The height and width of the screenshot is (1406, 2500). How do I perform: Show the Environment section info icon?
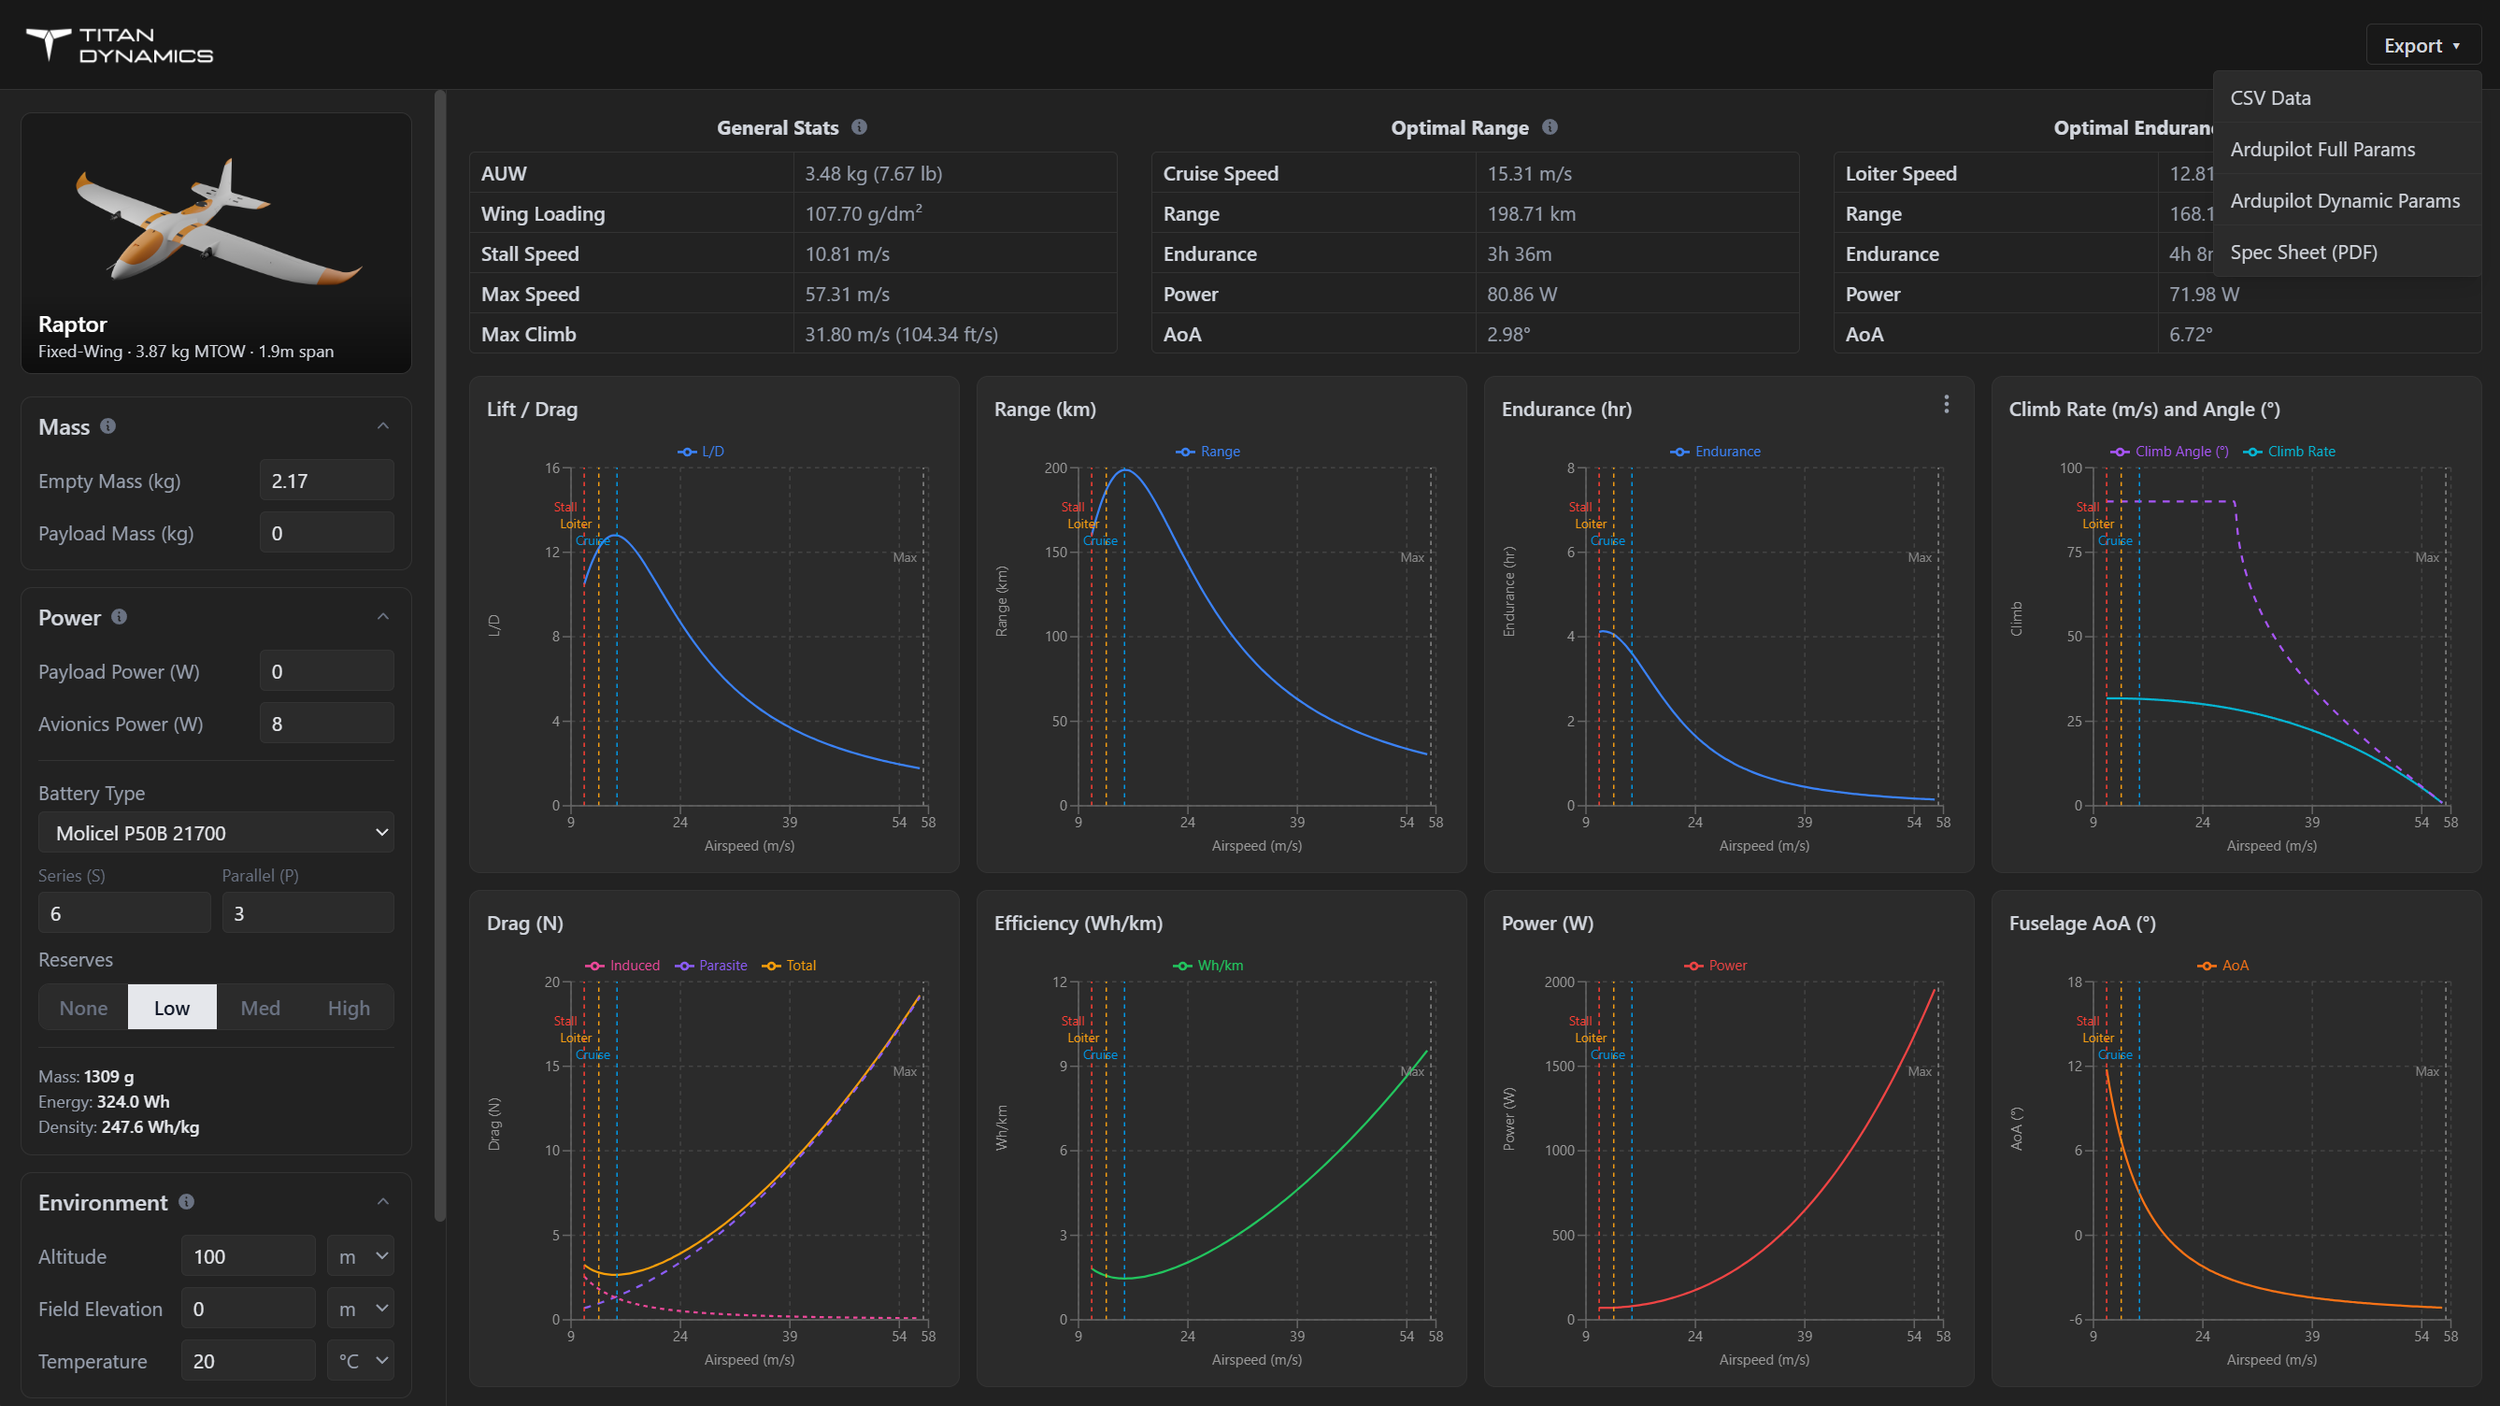186,1202
